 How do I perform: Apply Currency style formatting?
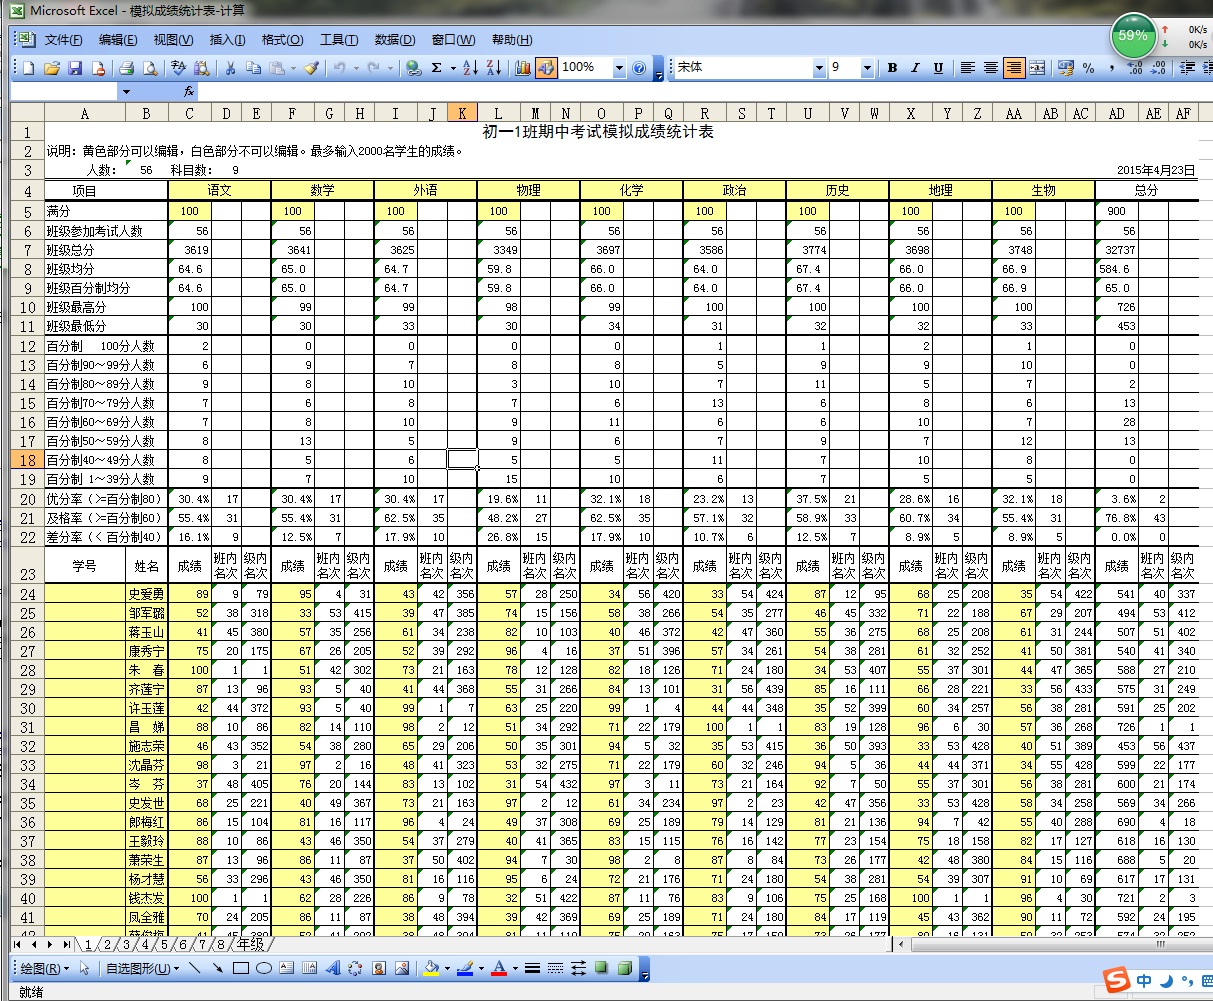(1065, 68)
